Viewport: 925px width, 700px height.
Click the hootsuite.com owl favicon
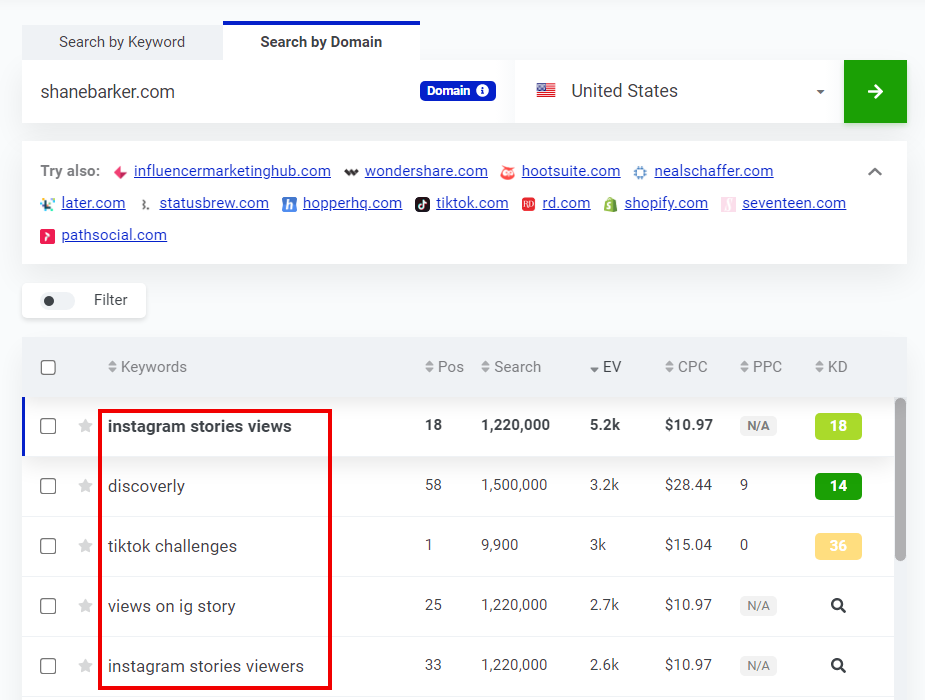[x=507, y=172]
